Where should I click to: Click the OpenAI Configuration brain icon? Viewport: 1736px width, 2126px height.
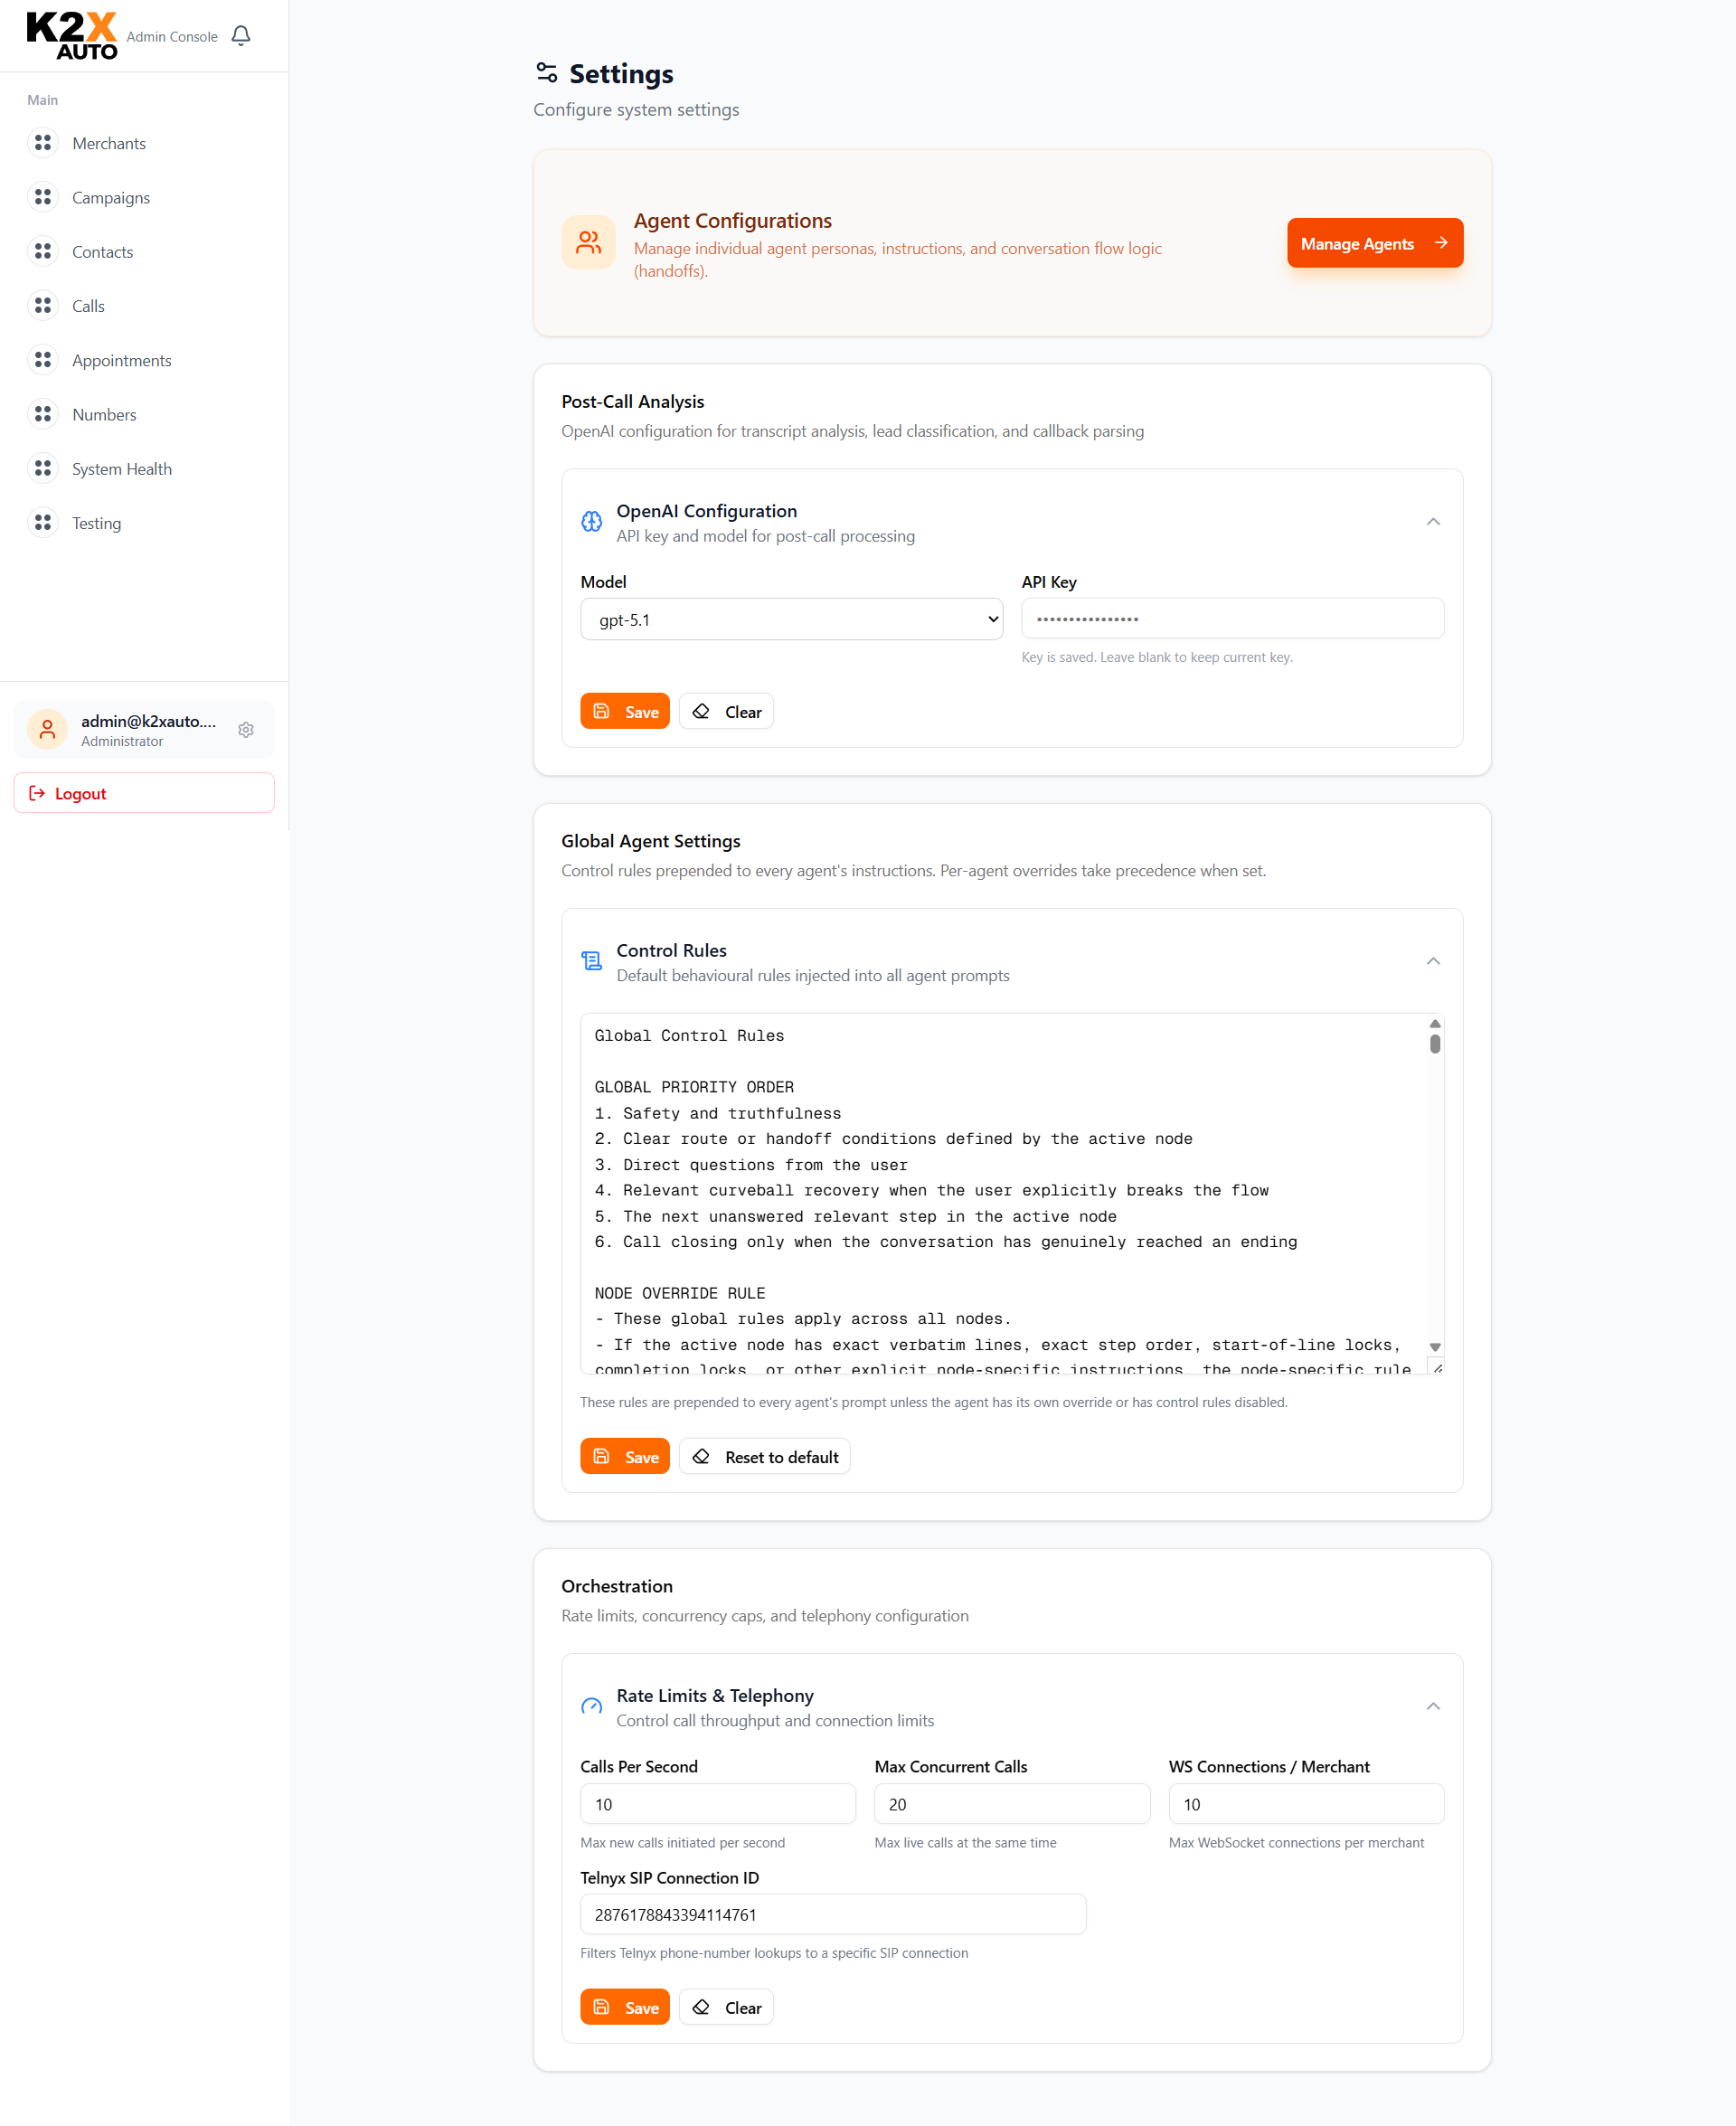(591, 521)
